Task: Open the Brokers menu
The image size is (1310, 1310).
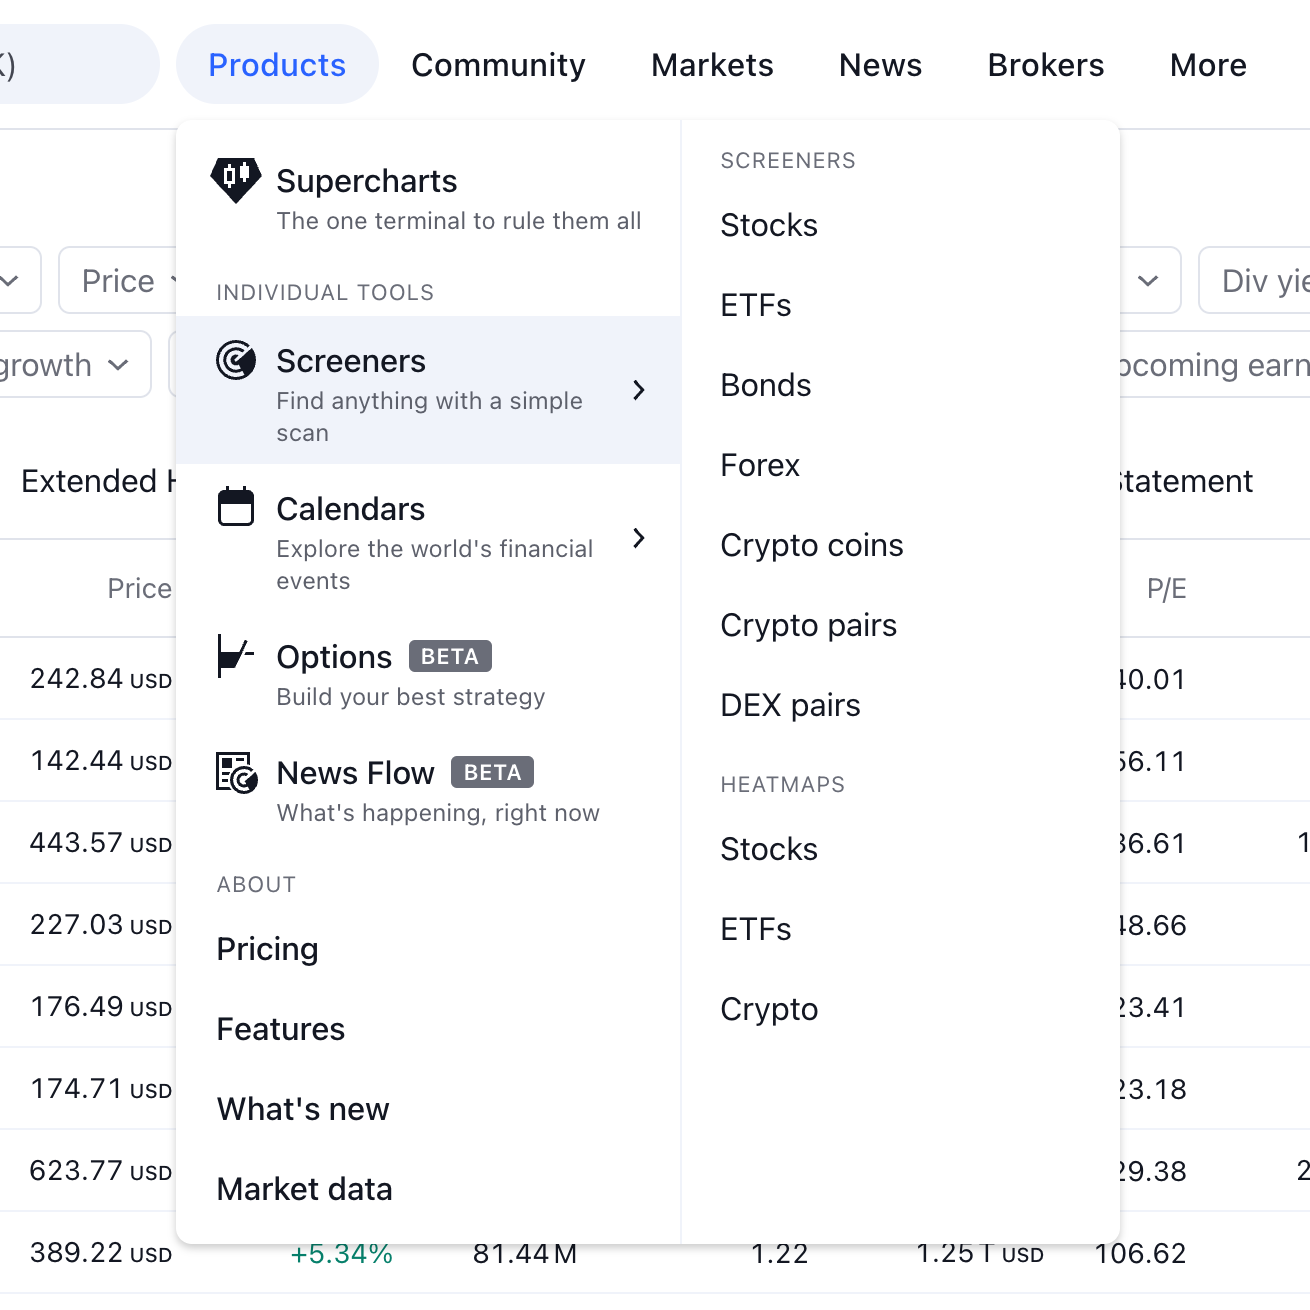Action: [1046, 65]
